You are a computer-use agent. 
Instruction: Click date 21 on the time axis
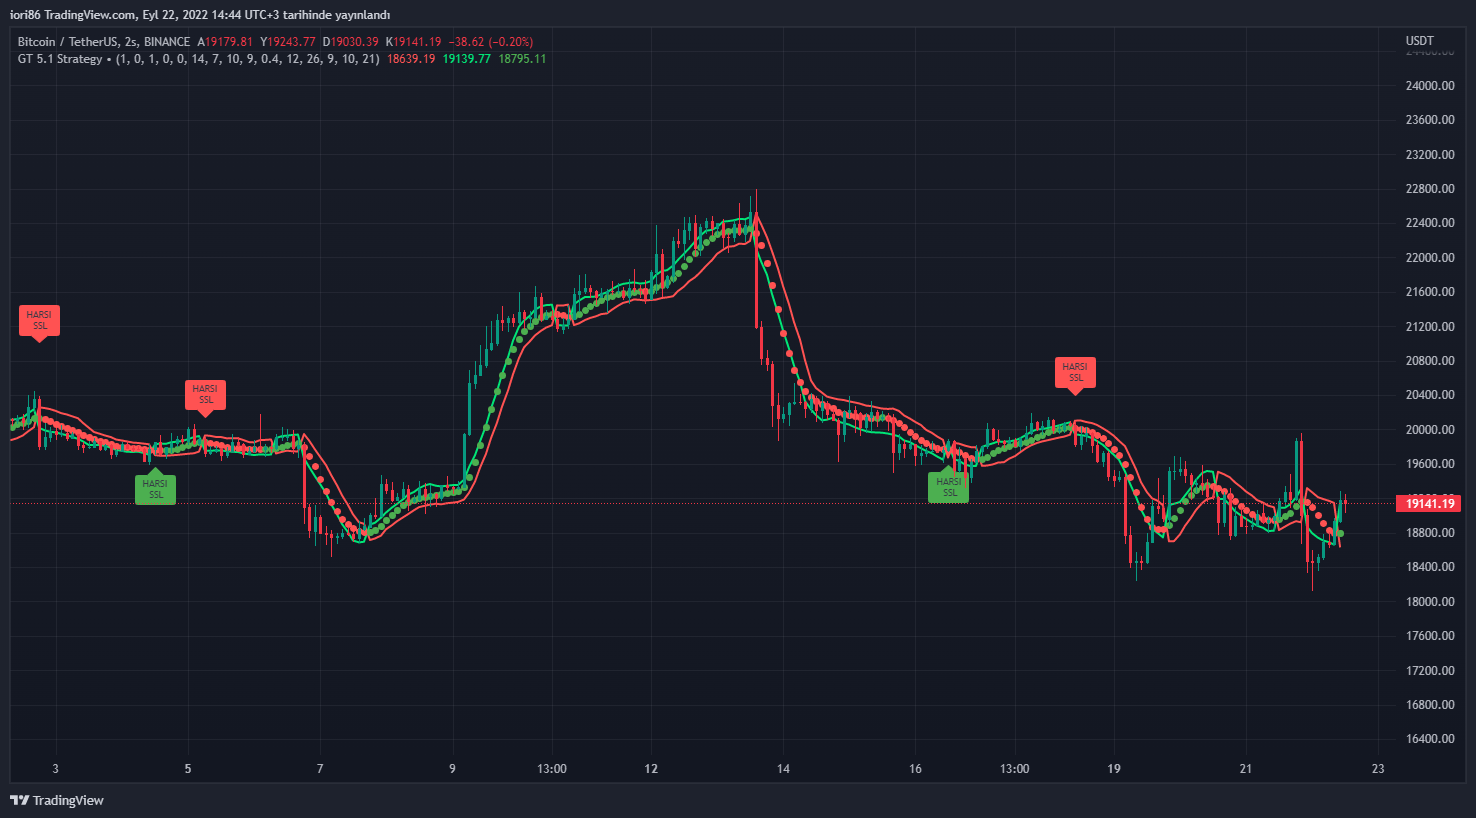tap(1246, 769)
